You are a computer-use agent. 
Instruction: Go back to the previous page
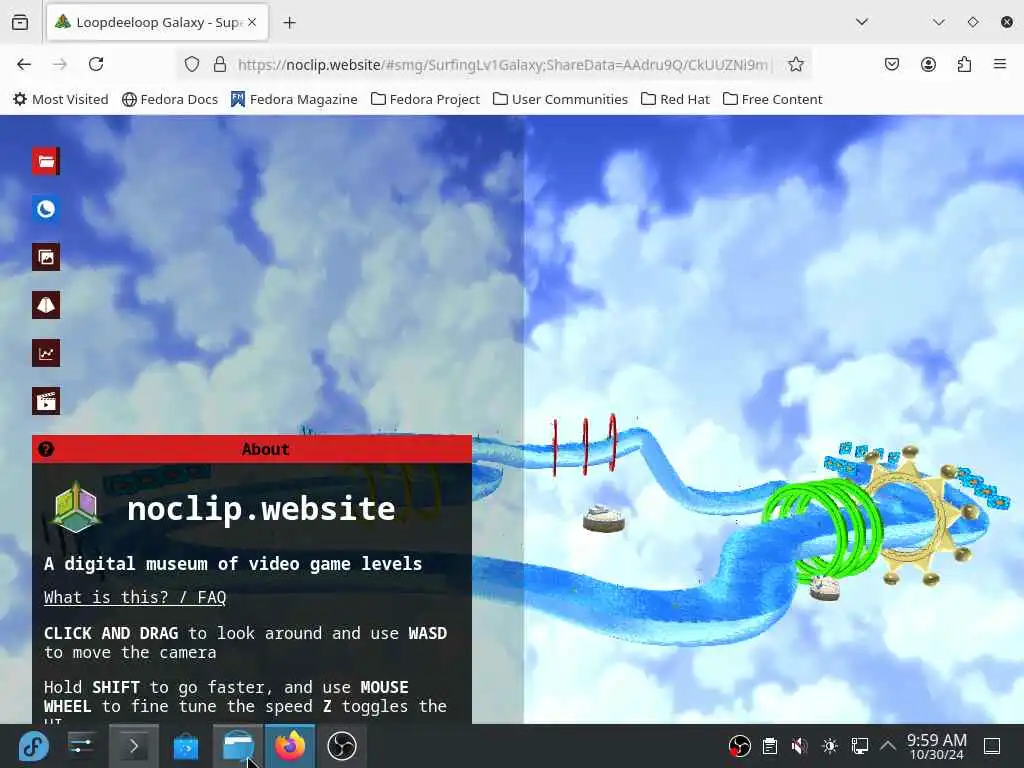[x=24, y=64]
